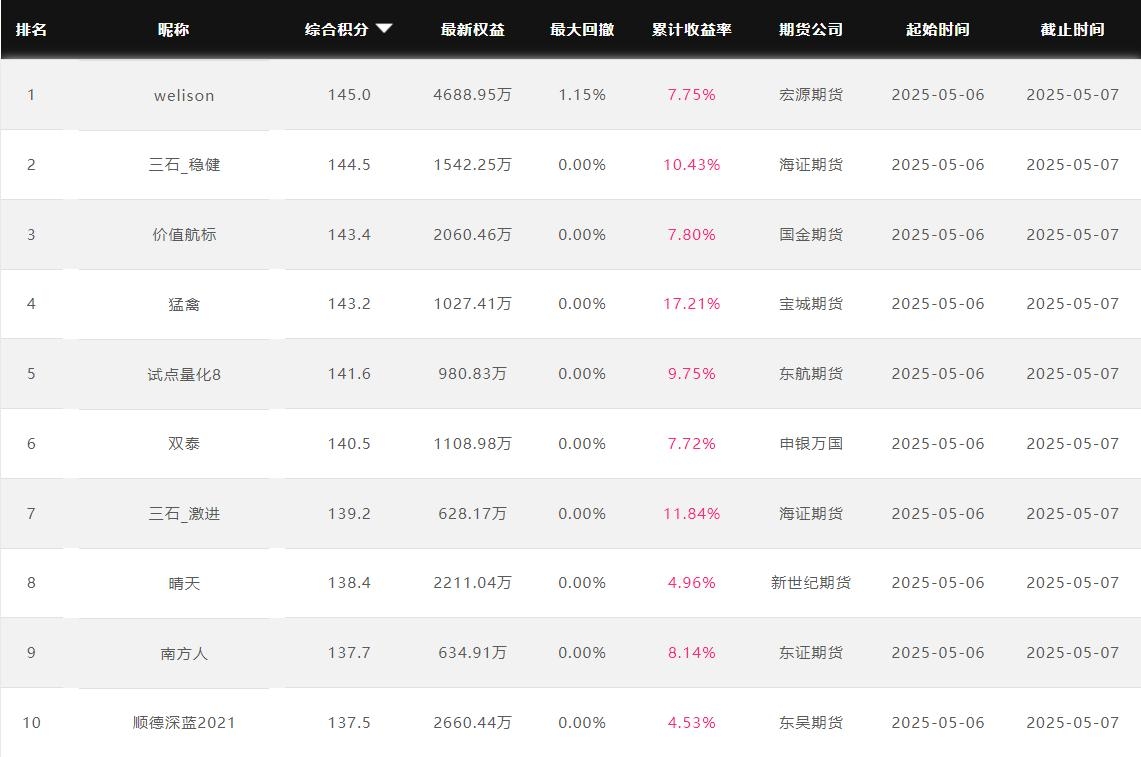
Task: Open trader 双泰 nickname
Action: [184, 443]
